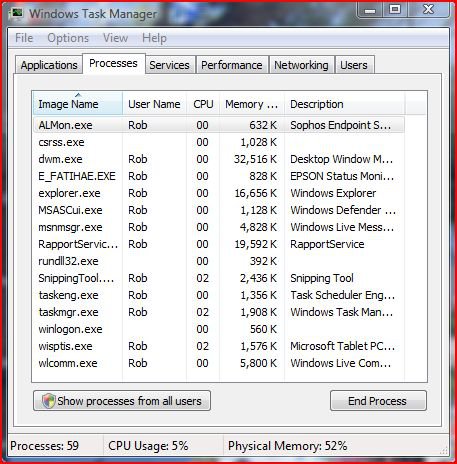Sort by the Image Name column header

point(78,104)
